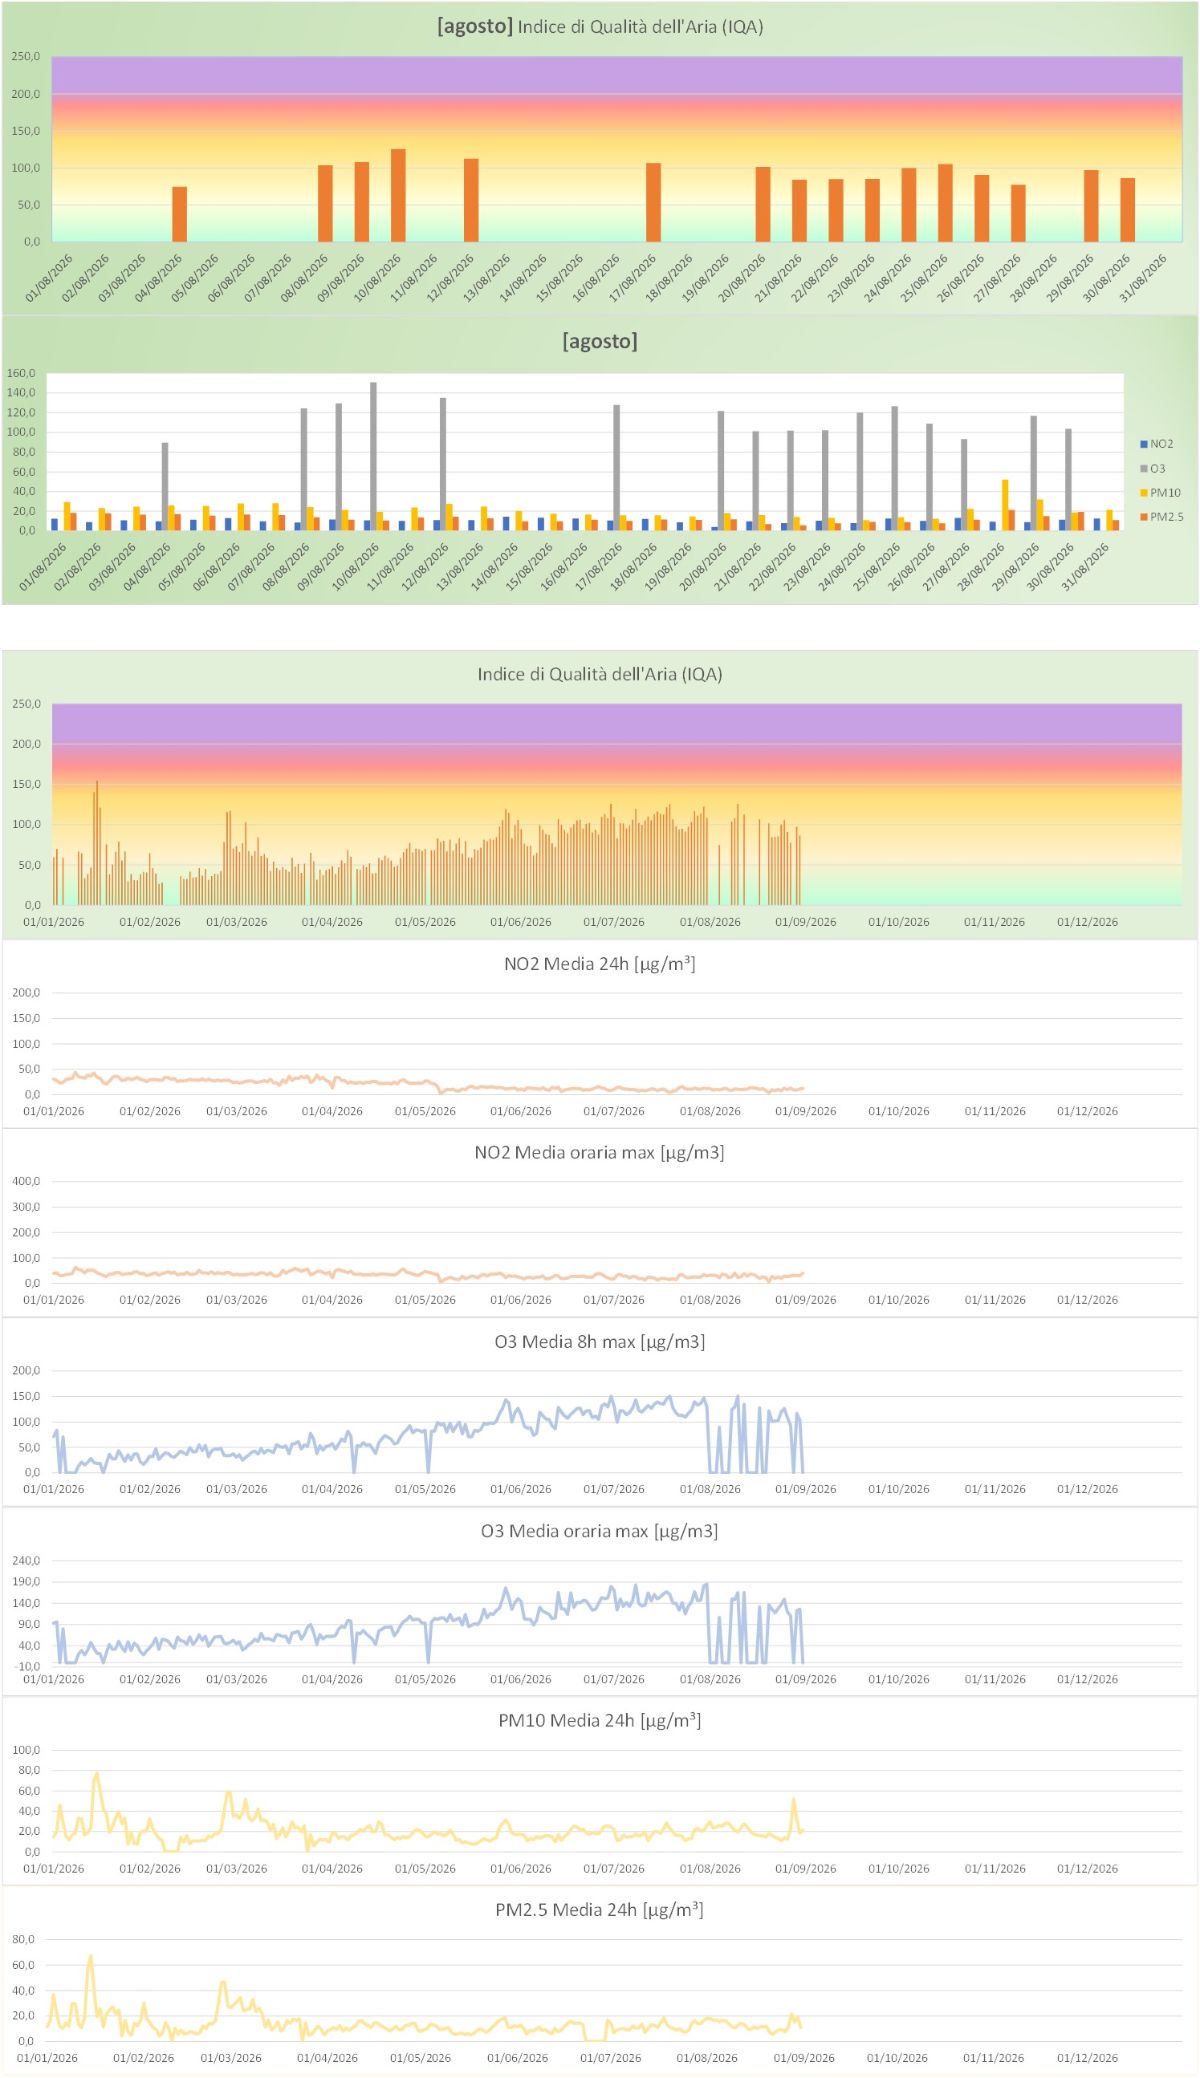Click the blue NO2 legend marker

(1144, 444)
